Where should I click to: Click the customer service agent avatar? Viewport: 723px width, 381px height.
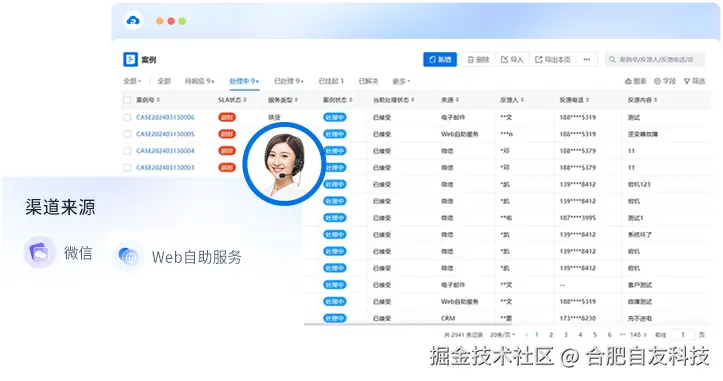284,163
